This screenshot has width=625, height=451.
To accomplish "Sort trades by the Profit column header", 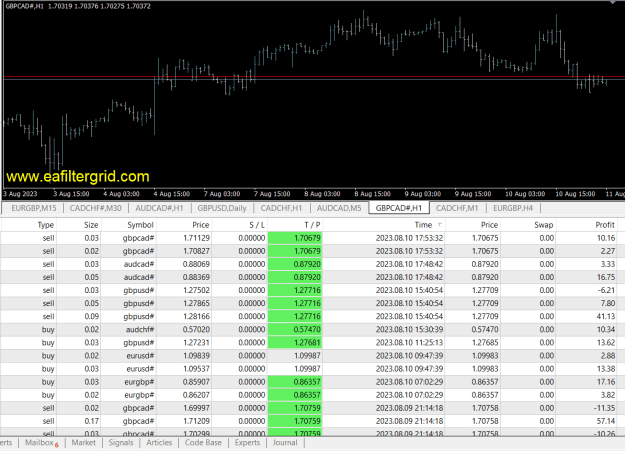I will pyautogui.click(x=605, y=225).
